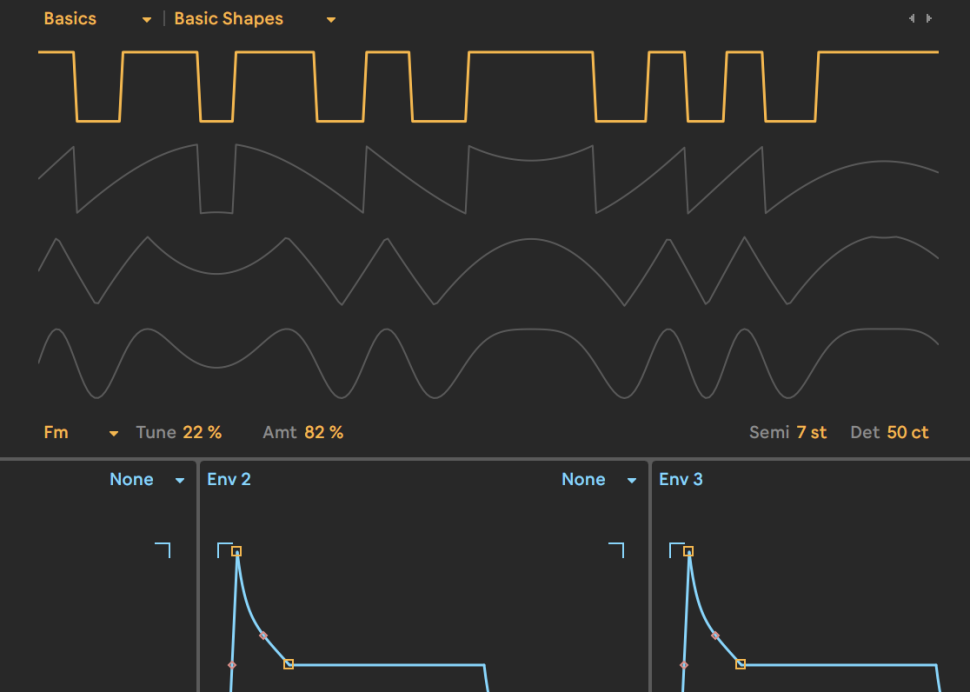Click the previous wavetable arrow icon
970x692 pixels.
(x=911, y=19)
